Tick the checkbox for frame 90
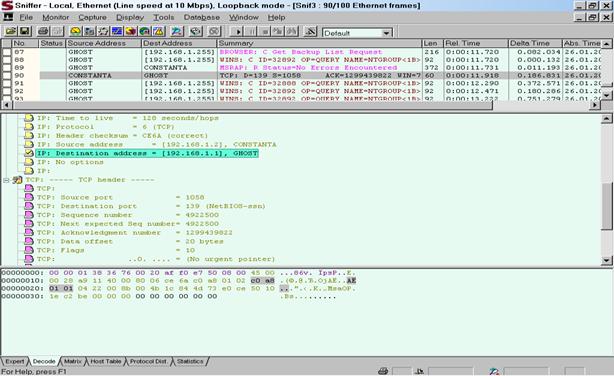 [7, 76]
